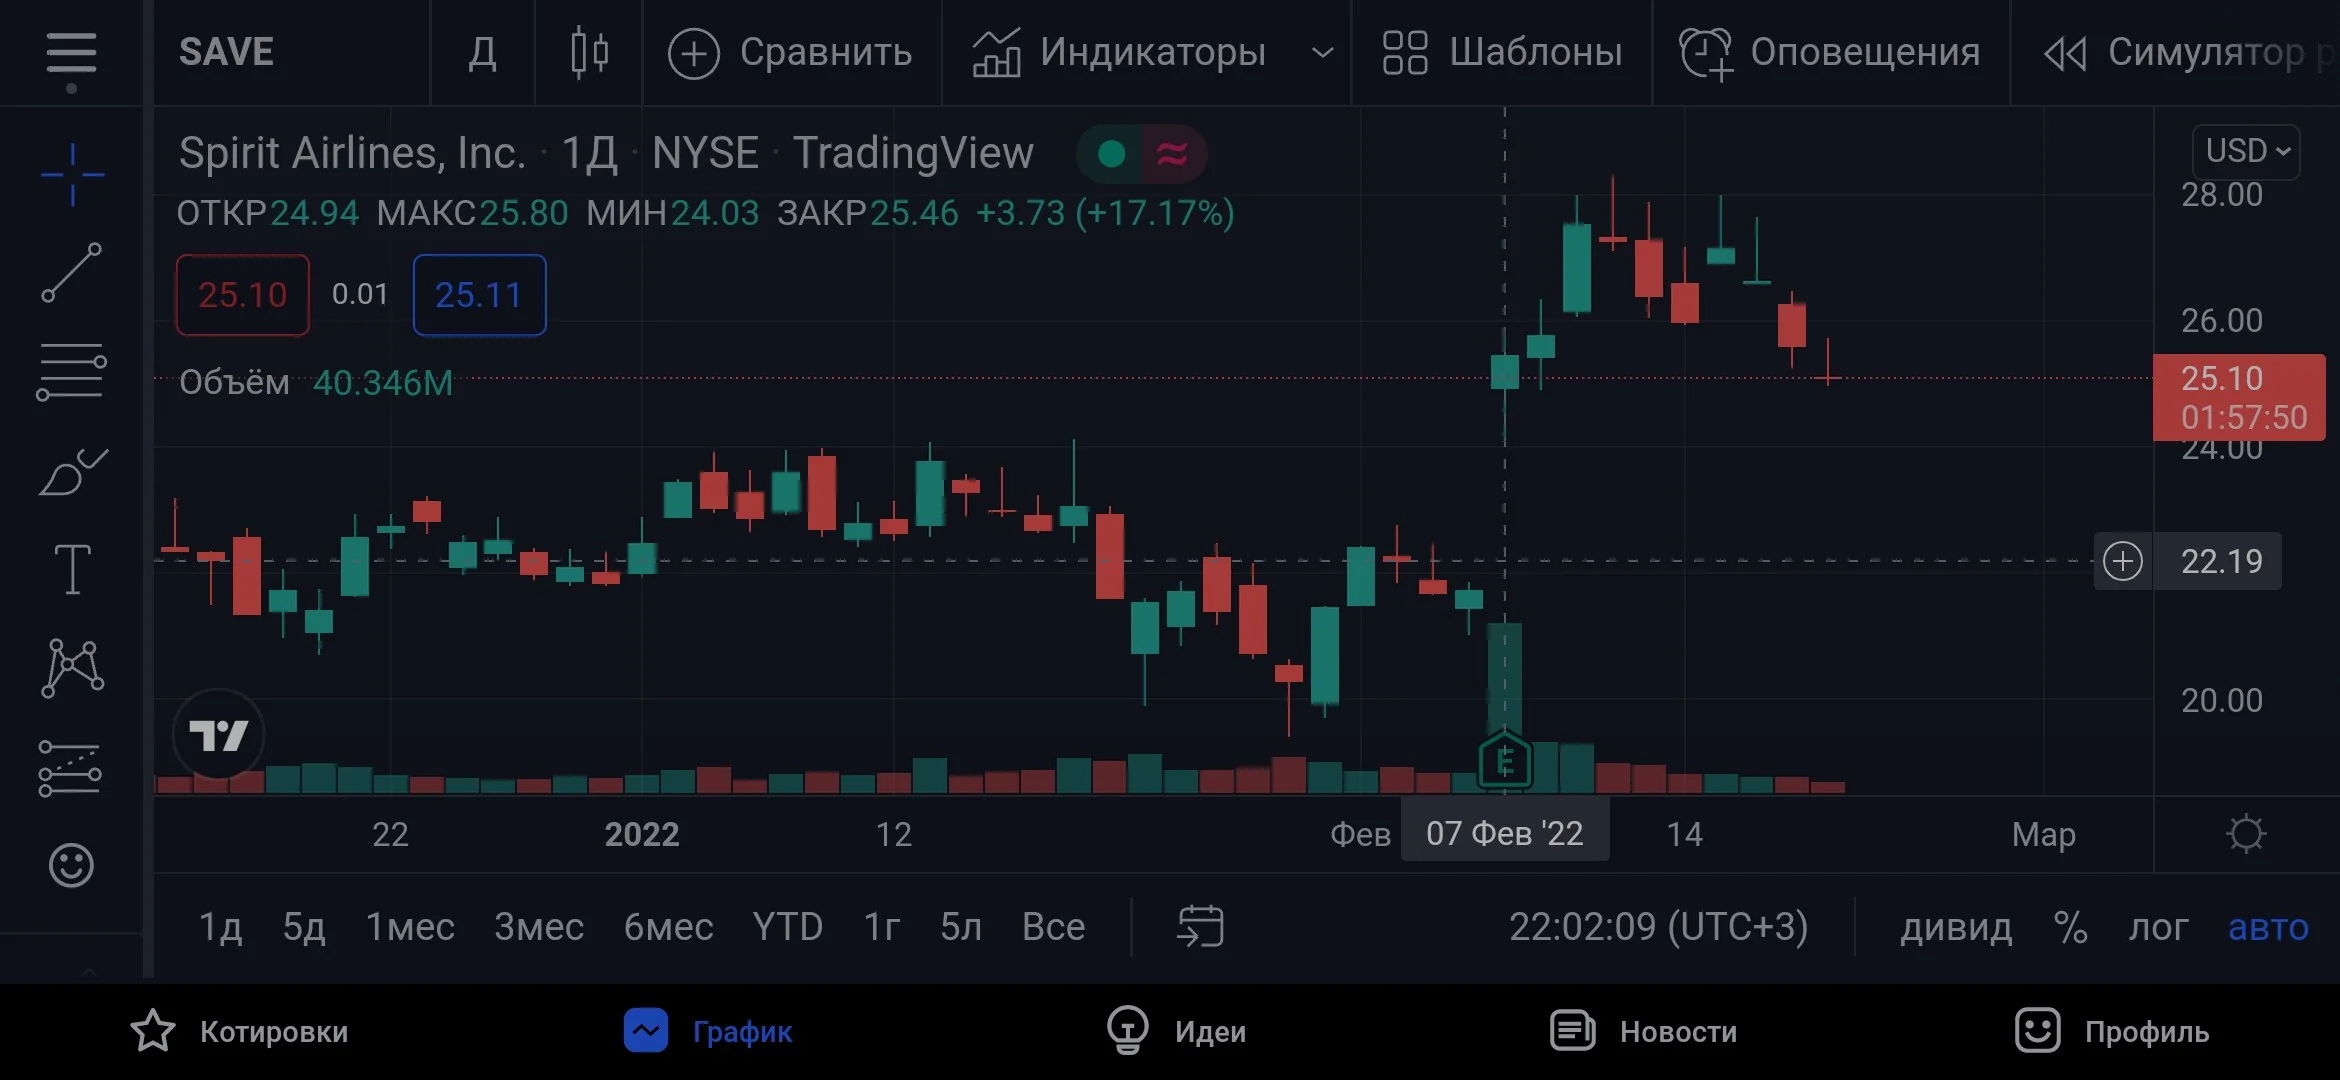Toggle дивид dividend adjustment
Image resolution: width=2340 pixels, height=1080 pixels.
pos(1956,928)
